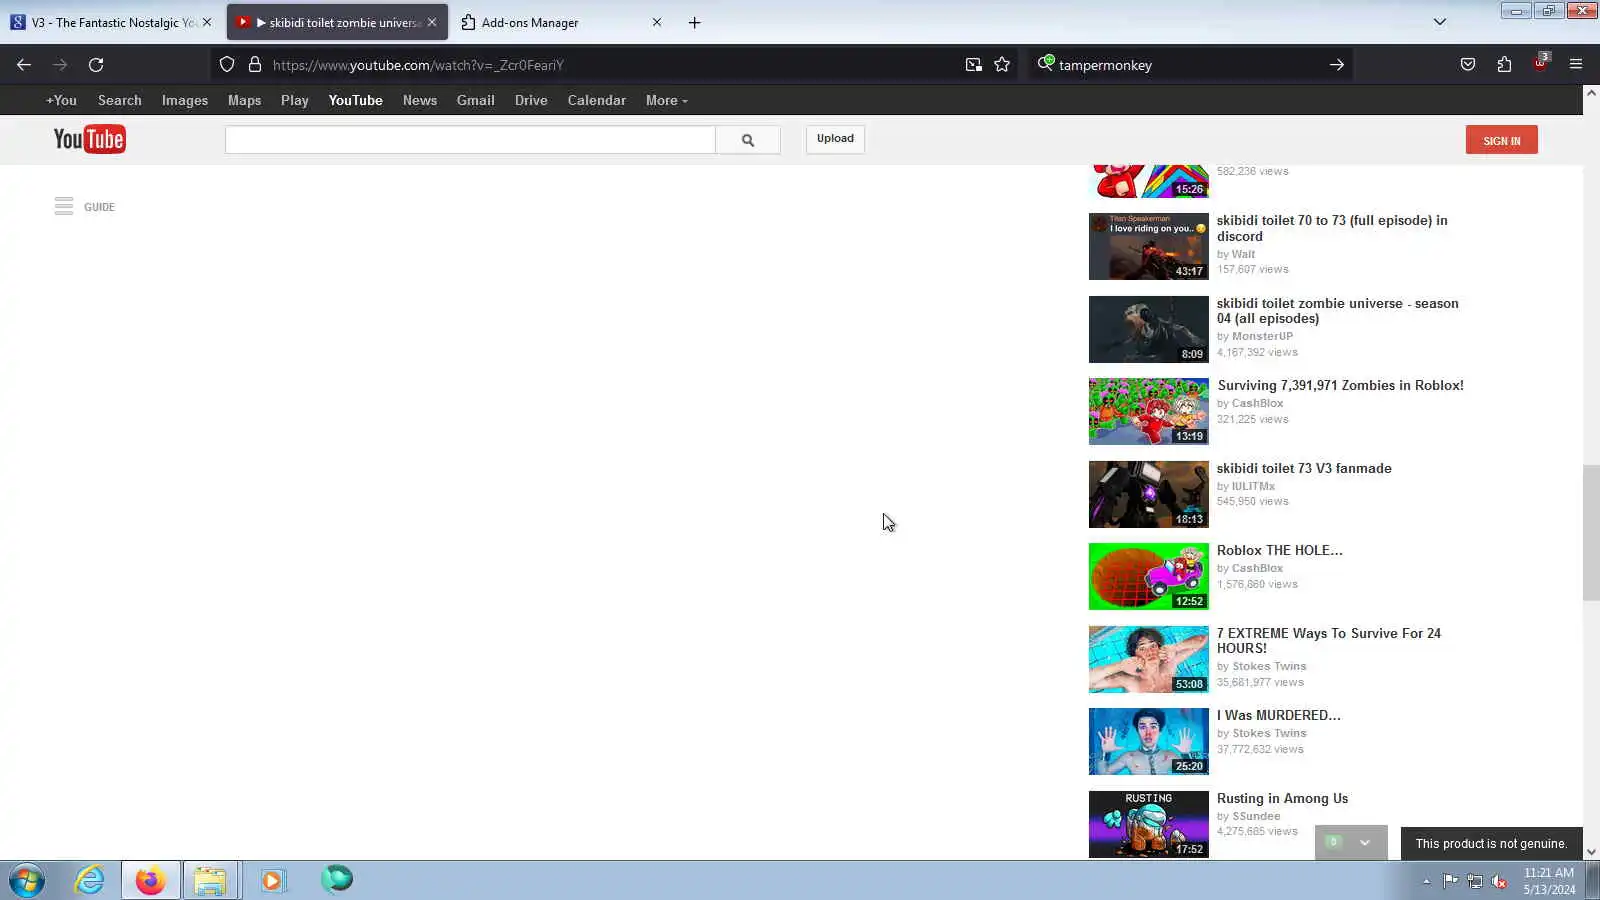1600x900 pixels.
Task: Select the skibidi toilet zombie universe tab
Action: click(337, 22)
